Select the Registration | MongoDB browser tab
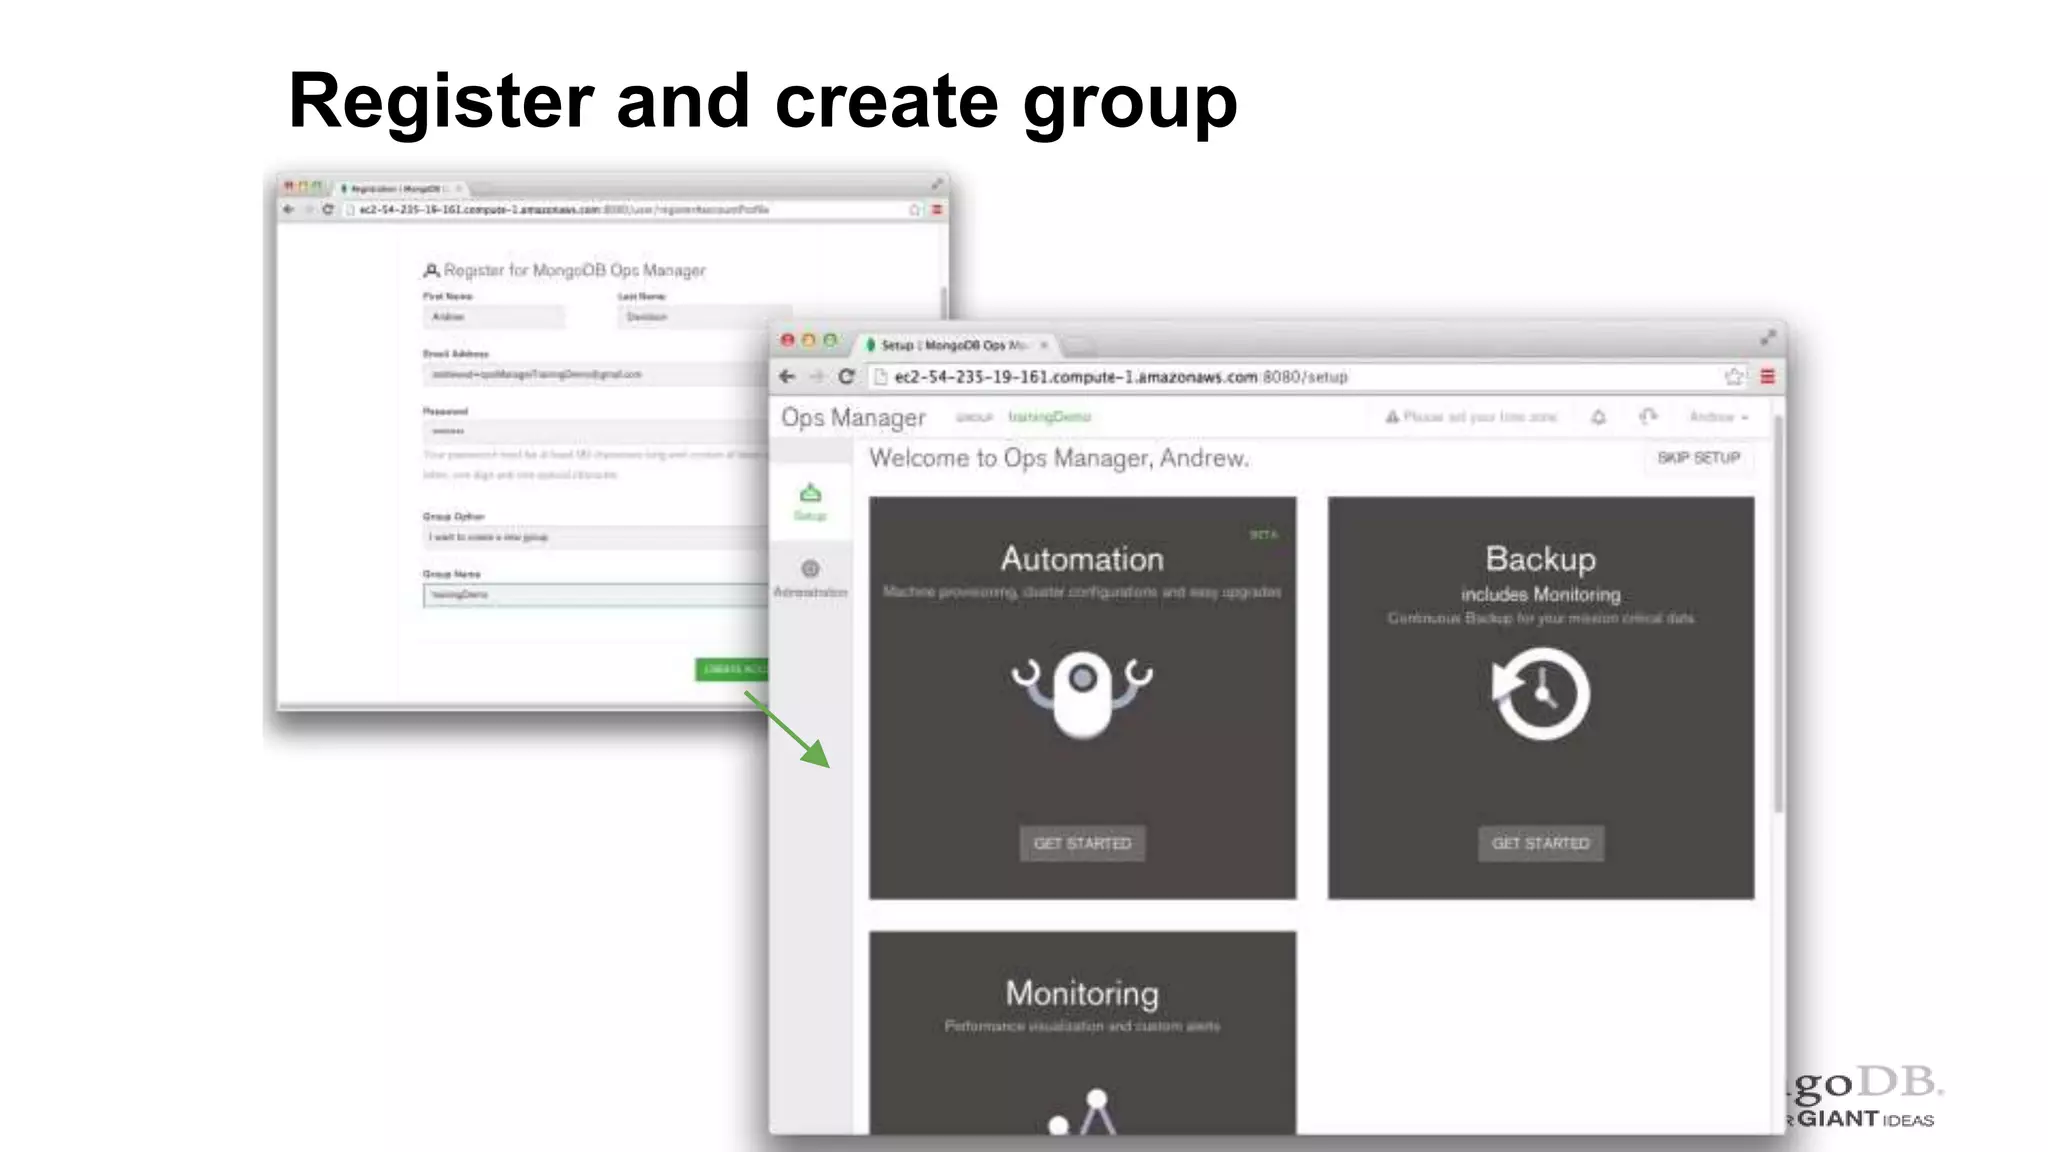Screen dimensions: 2048x1152 point(399,188)
